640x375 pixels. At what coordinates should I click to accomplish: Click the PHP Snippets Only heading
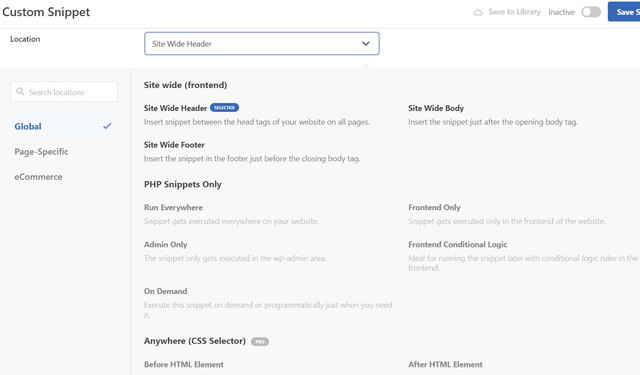[x=182, y=184]
